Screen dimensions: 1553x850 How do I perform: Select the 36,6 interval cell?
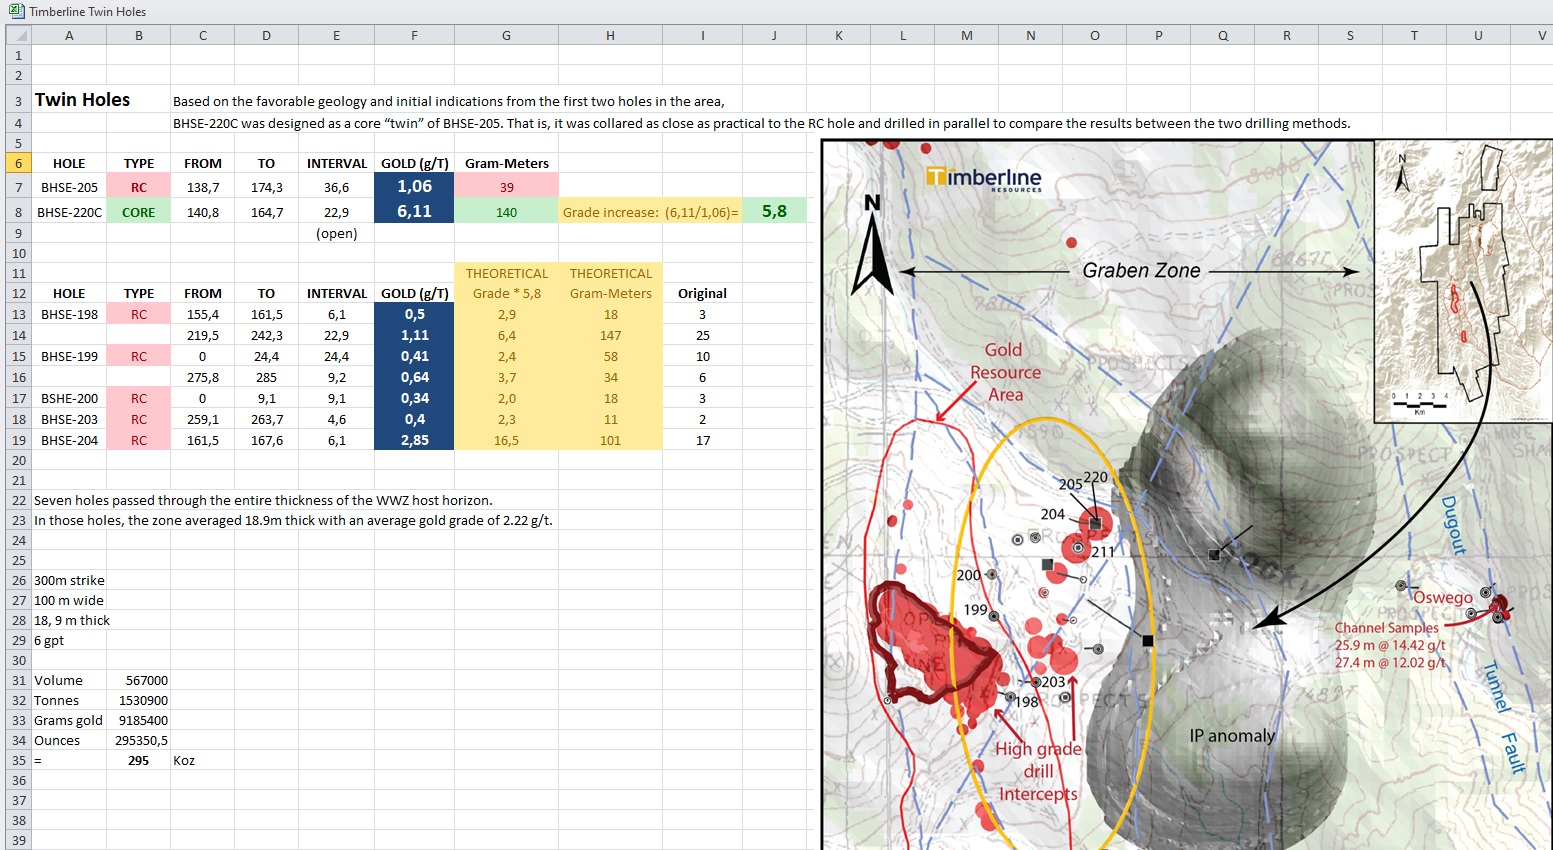pos(336,187)
